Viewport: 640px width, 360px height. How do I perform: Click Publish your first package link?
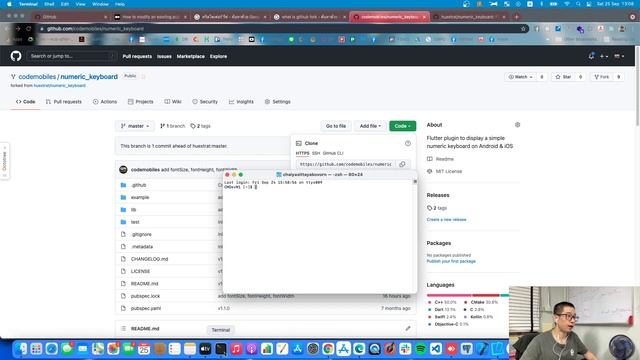click(451, 261)
